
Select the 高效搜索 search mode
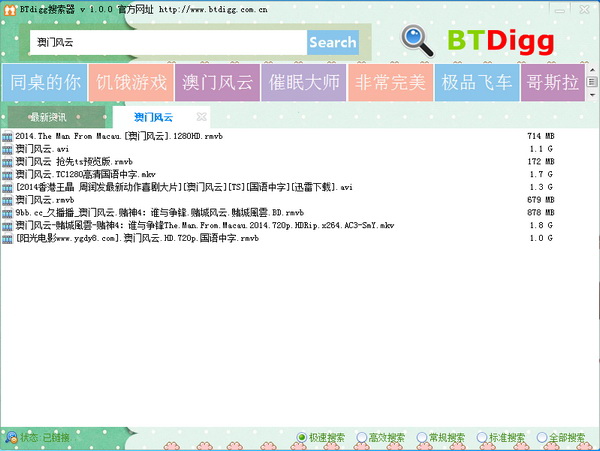362,438
